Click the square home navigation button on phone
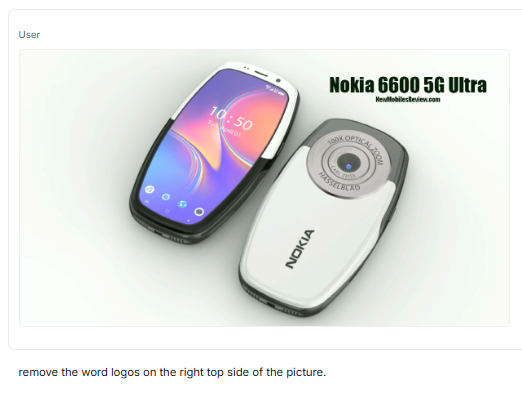 point(168,211)
